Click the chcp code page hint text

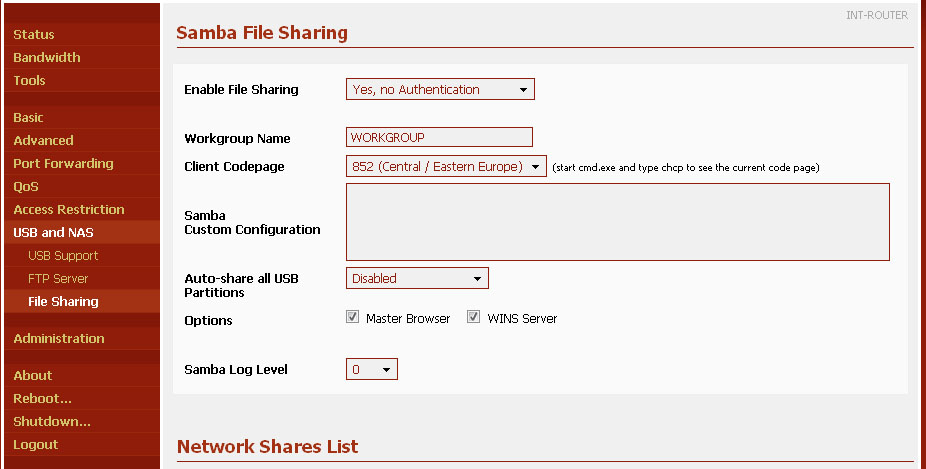coord(686,168)
